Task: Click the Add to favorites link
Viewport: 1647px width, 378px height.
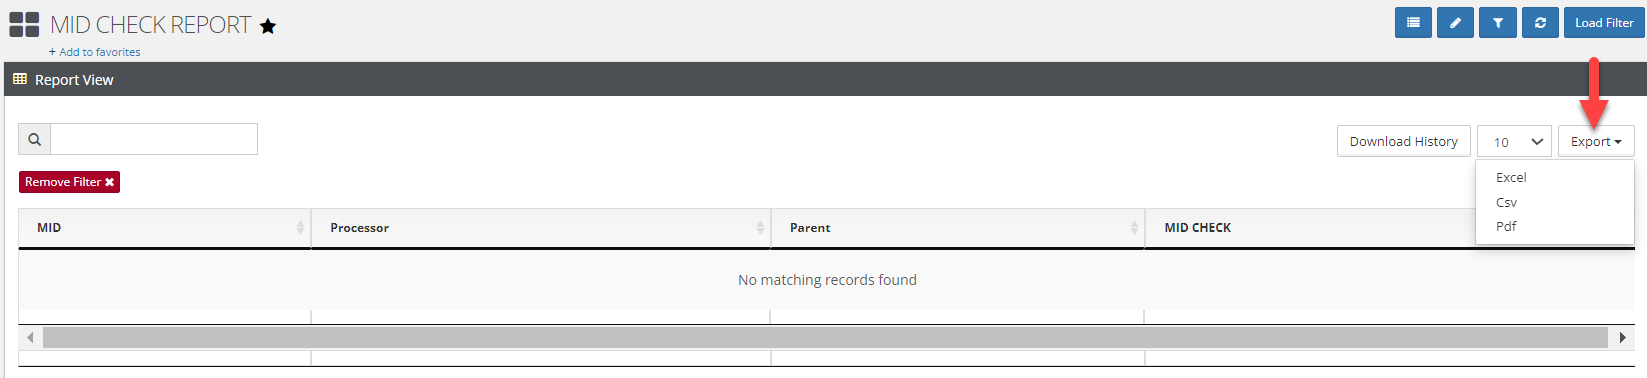Action: (95, 52)
